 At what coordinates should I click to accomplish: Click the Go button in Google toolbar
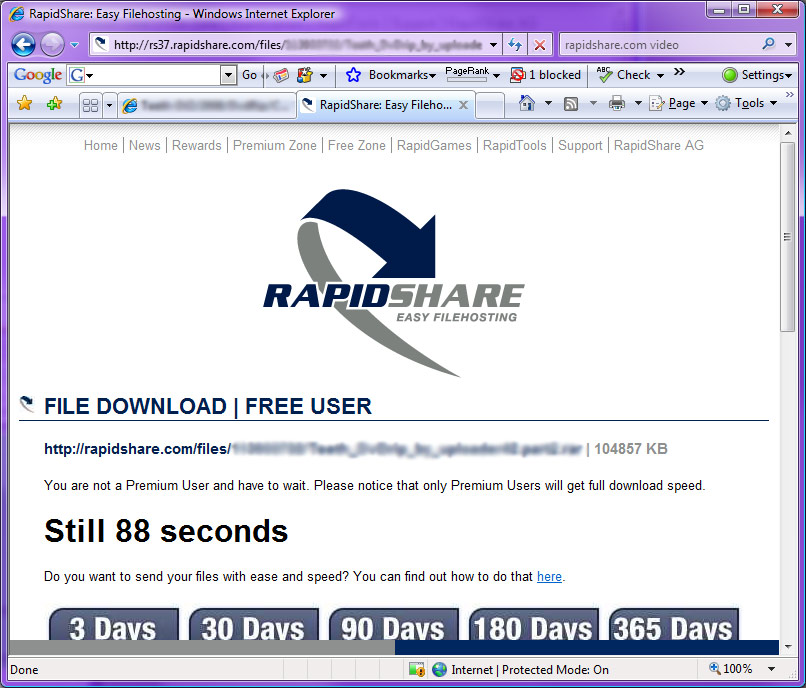coord(249,75)
